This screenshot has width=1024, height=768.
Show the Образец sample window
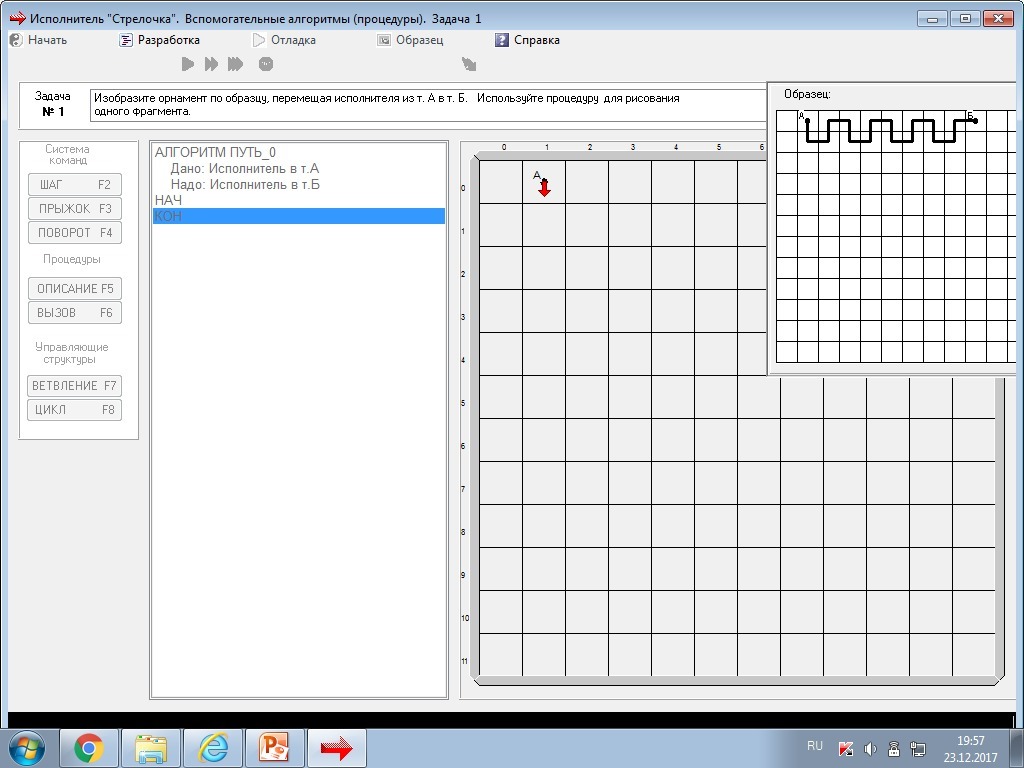pyautogui.click(x=411, y=40)
